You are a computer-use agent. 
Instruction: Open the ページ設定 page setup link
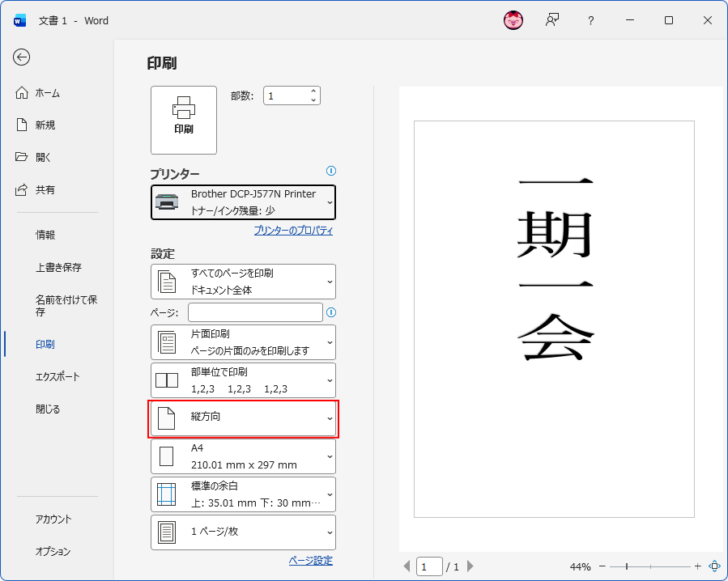(x=311, y=561)
